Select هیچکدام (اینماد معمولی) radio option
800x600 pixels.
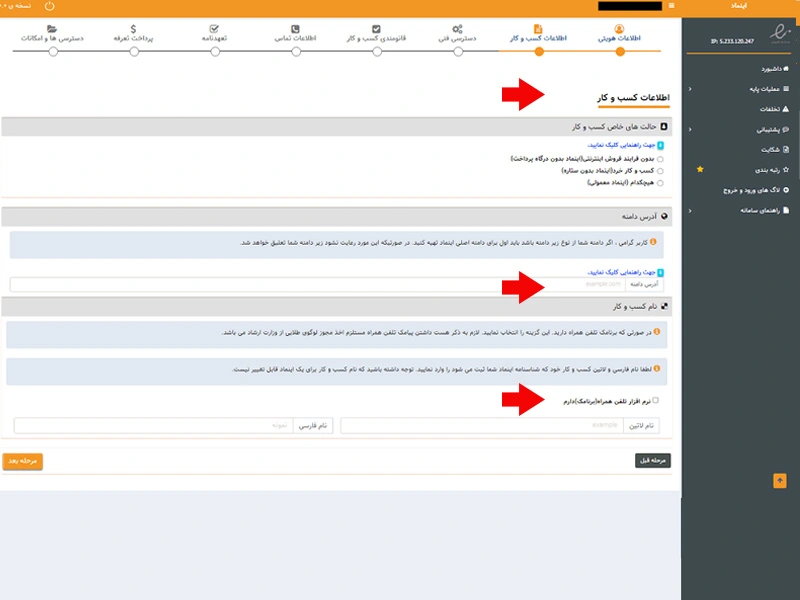660,183
